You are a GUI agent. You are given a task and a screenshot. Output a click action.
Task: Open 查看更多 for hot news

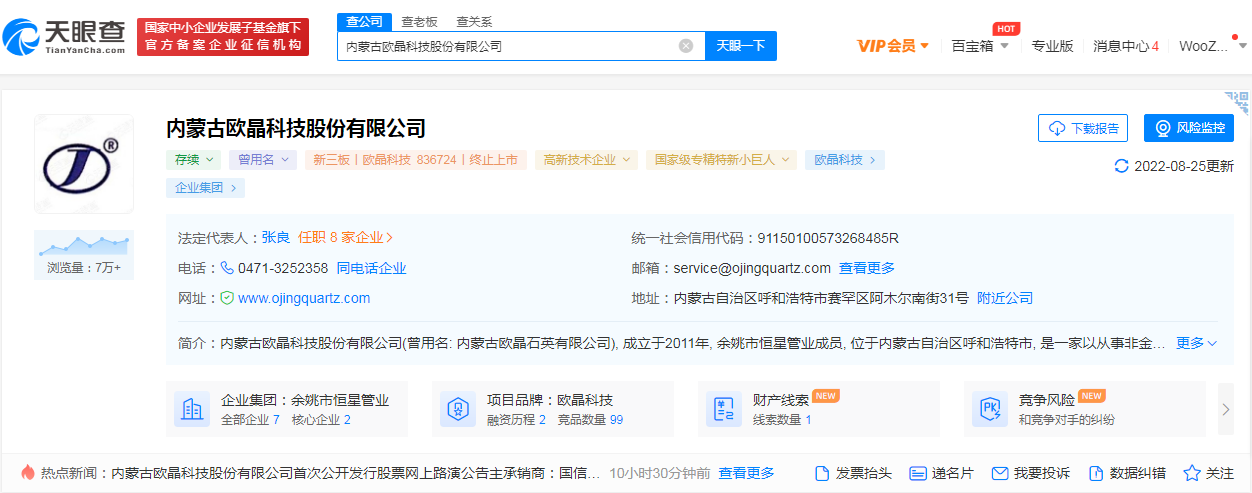(x=746, y=473)
